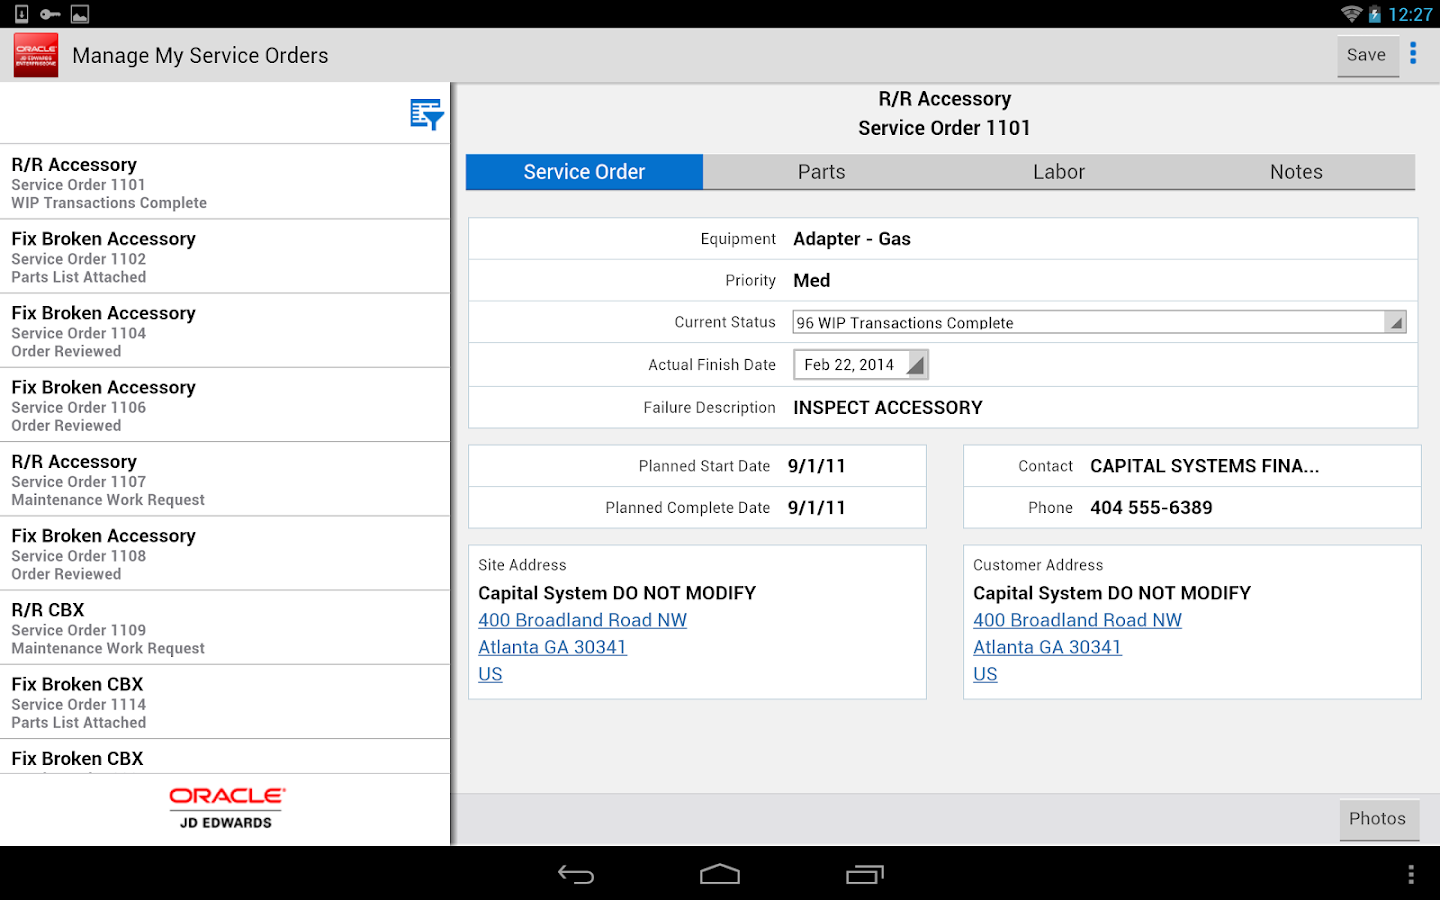Screen dimensions: 1440x900
Task: Tap the Photos button
Action: pyautogui.click(x=1377, y=819)
